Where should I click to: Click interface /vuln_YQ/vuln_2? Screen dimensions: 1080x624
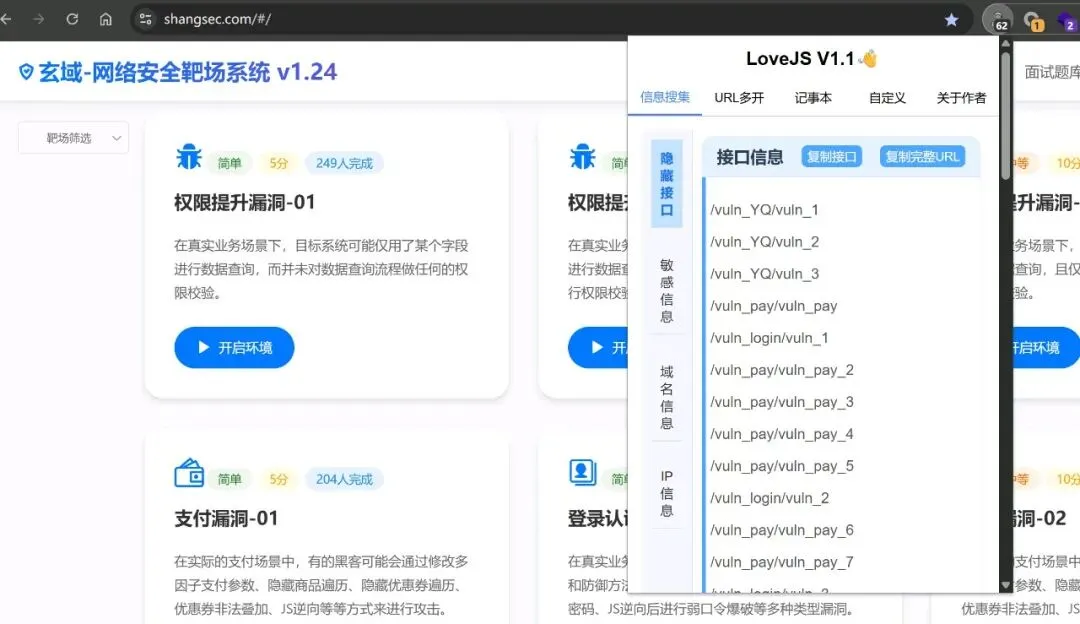tap(765, 242)
